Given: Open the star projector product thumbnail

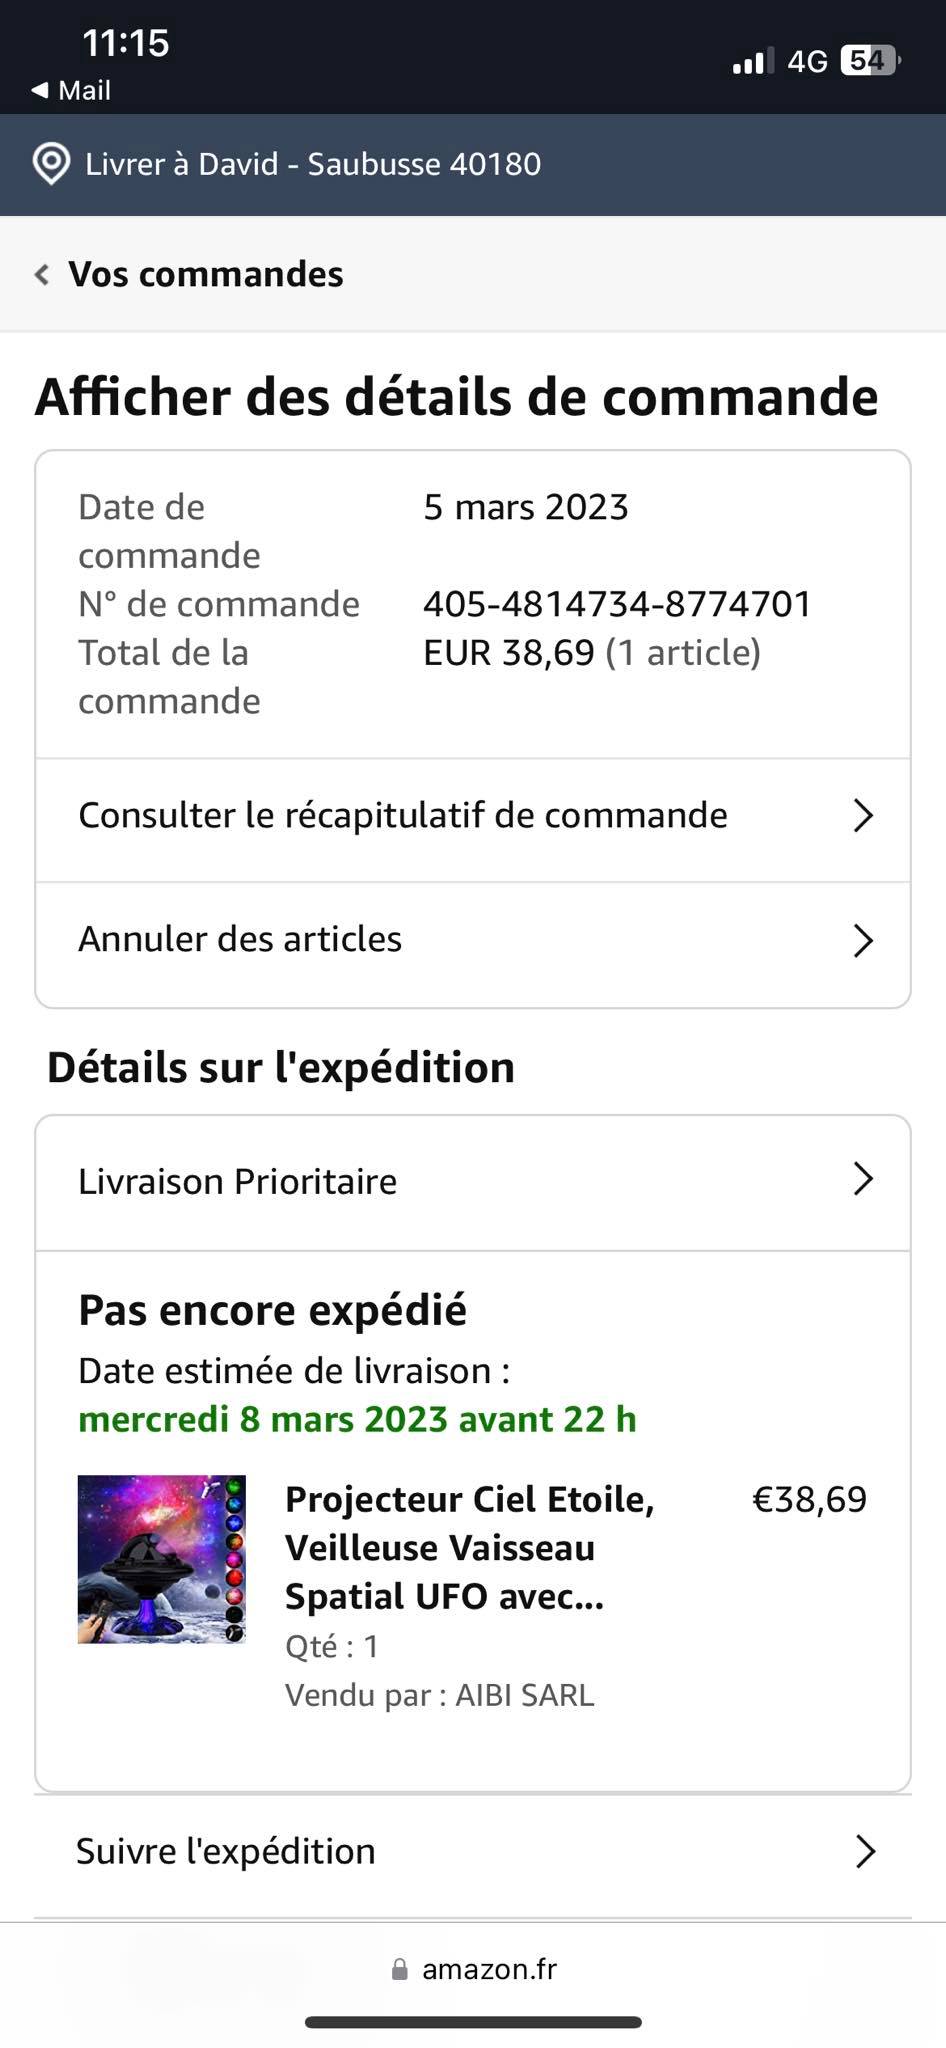Looking at the screenshot, I should click(162, 1559).
